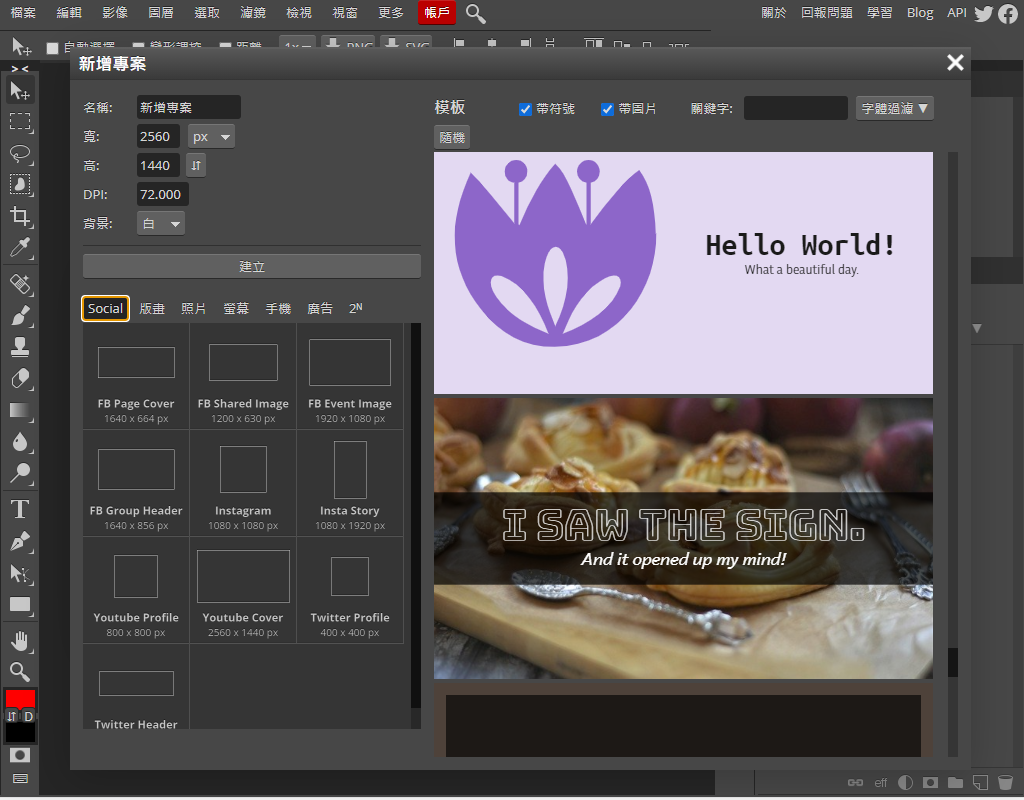This screenshot has height=800, width=1024.
Task: Toggle the auto-select checkbox in options bar
Action: 53,48
